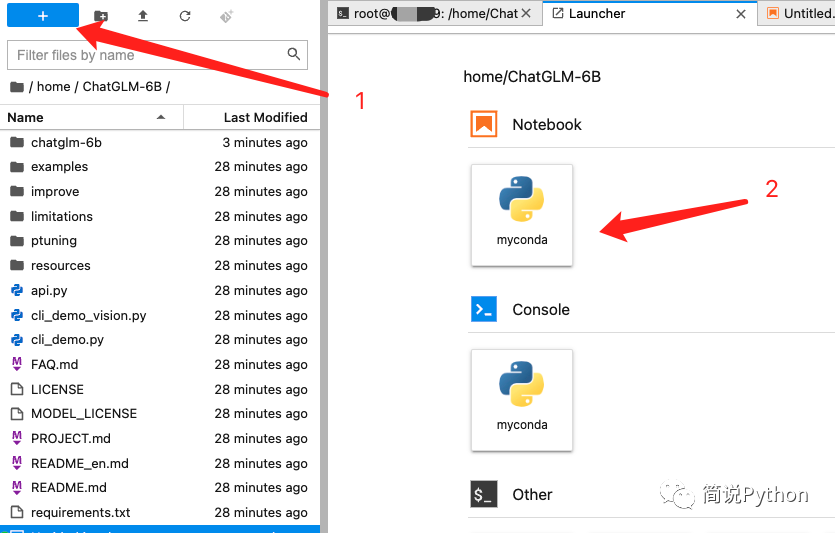Create a new folder via toolbar icon
835x533 pixels.
coord(101,16)
